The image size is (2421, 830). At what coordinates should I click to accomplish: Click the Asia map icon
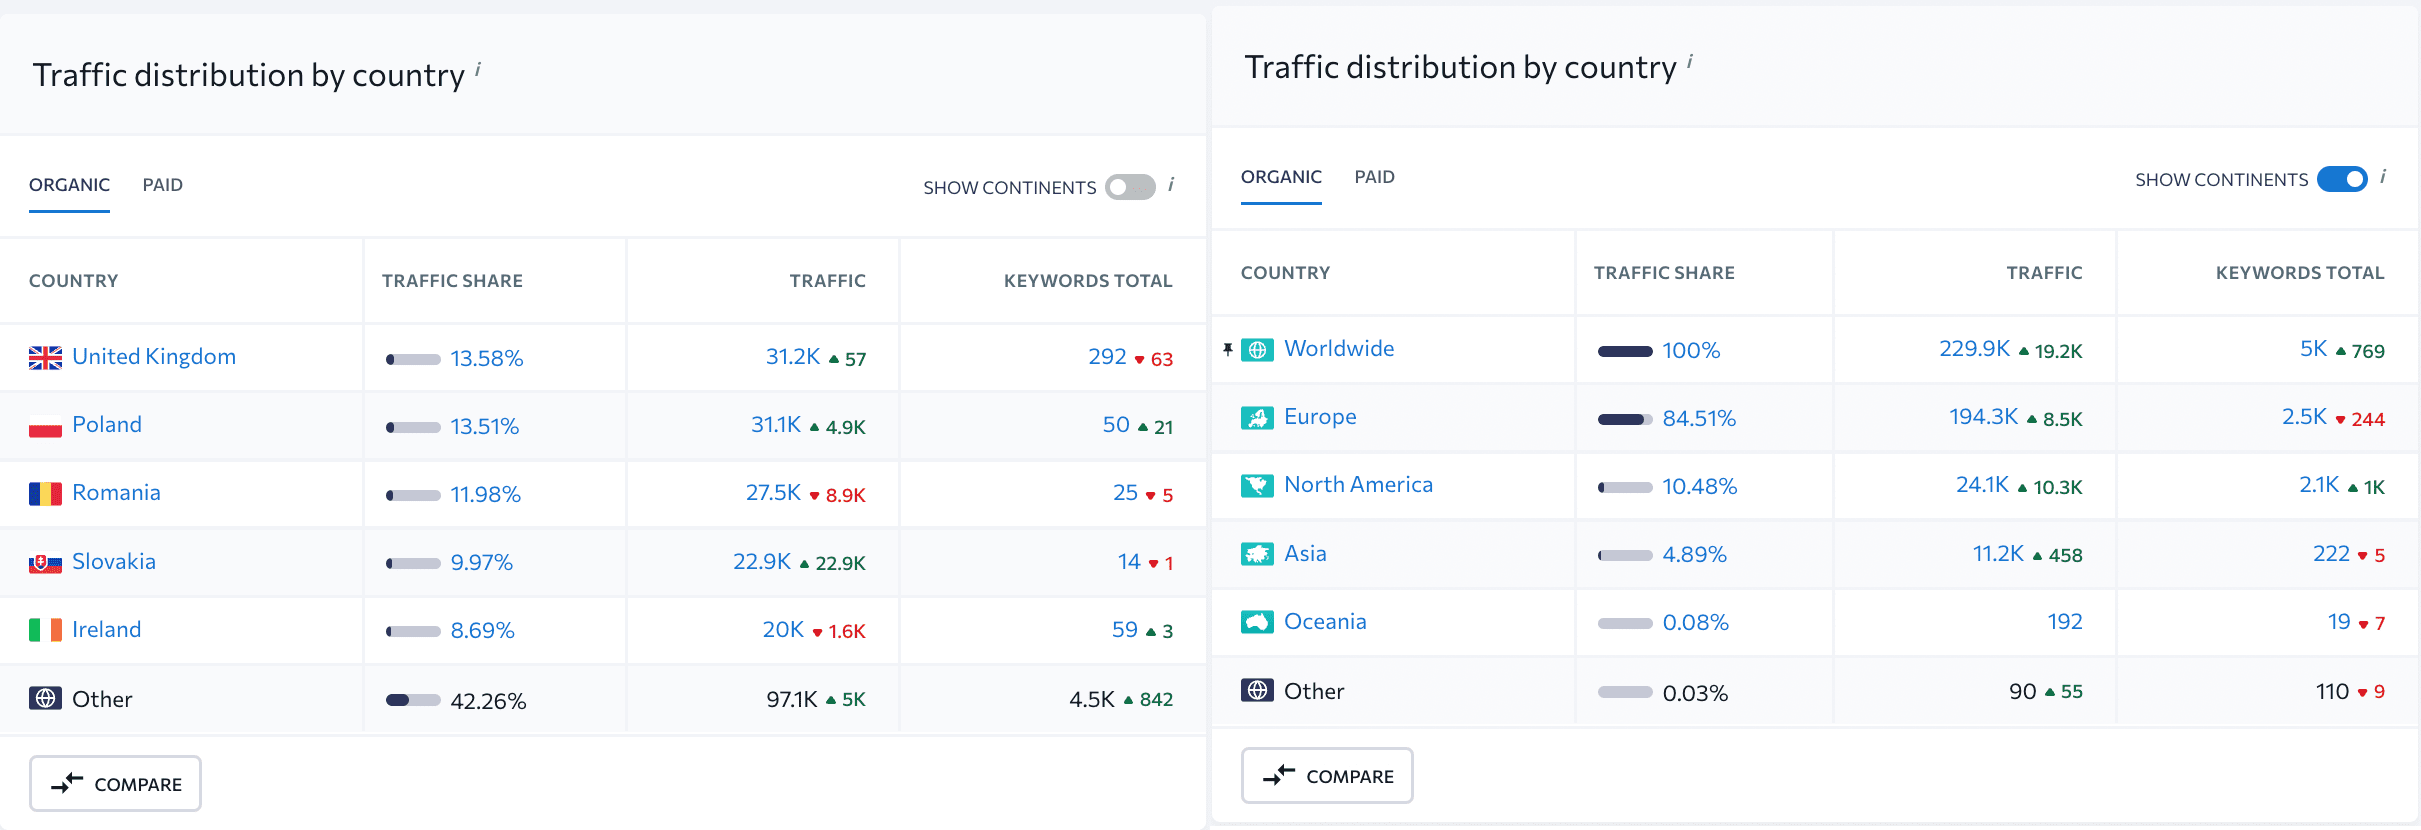pos(1257,555)
